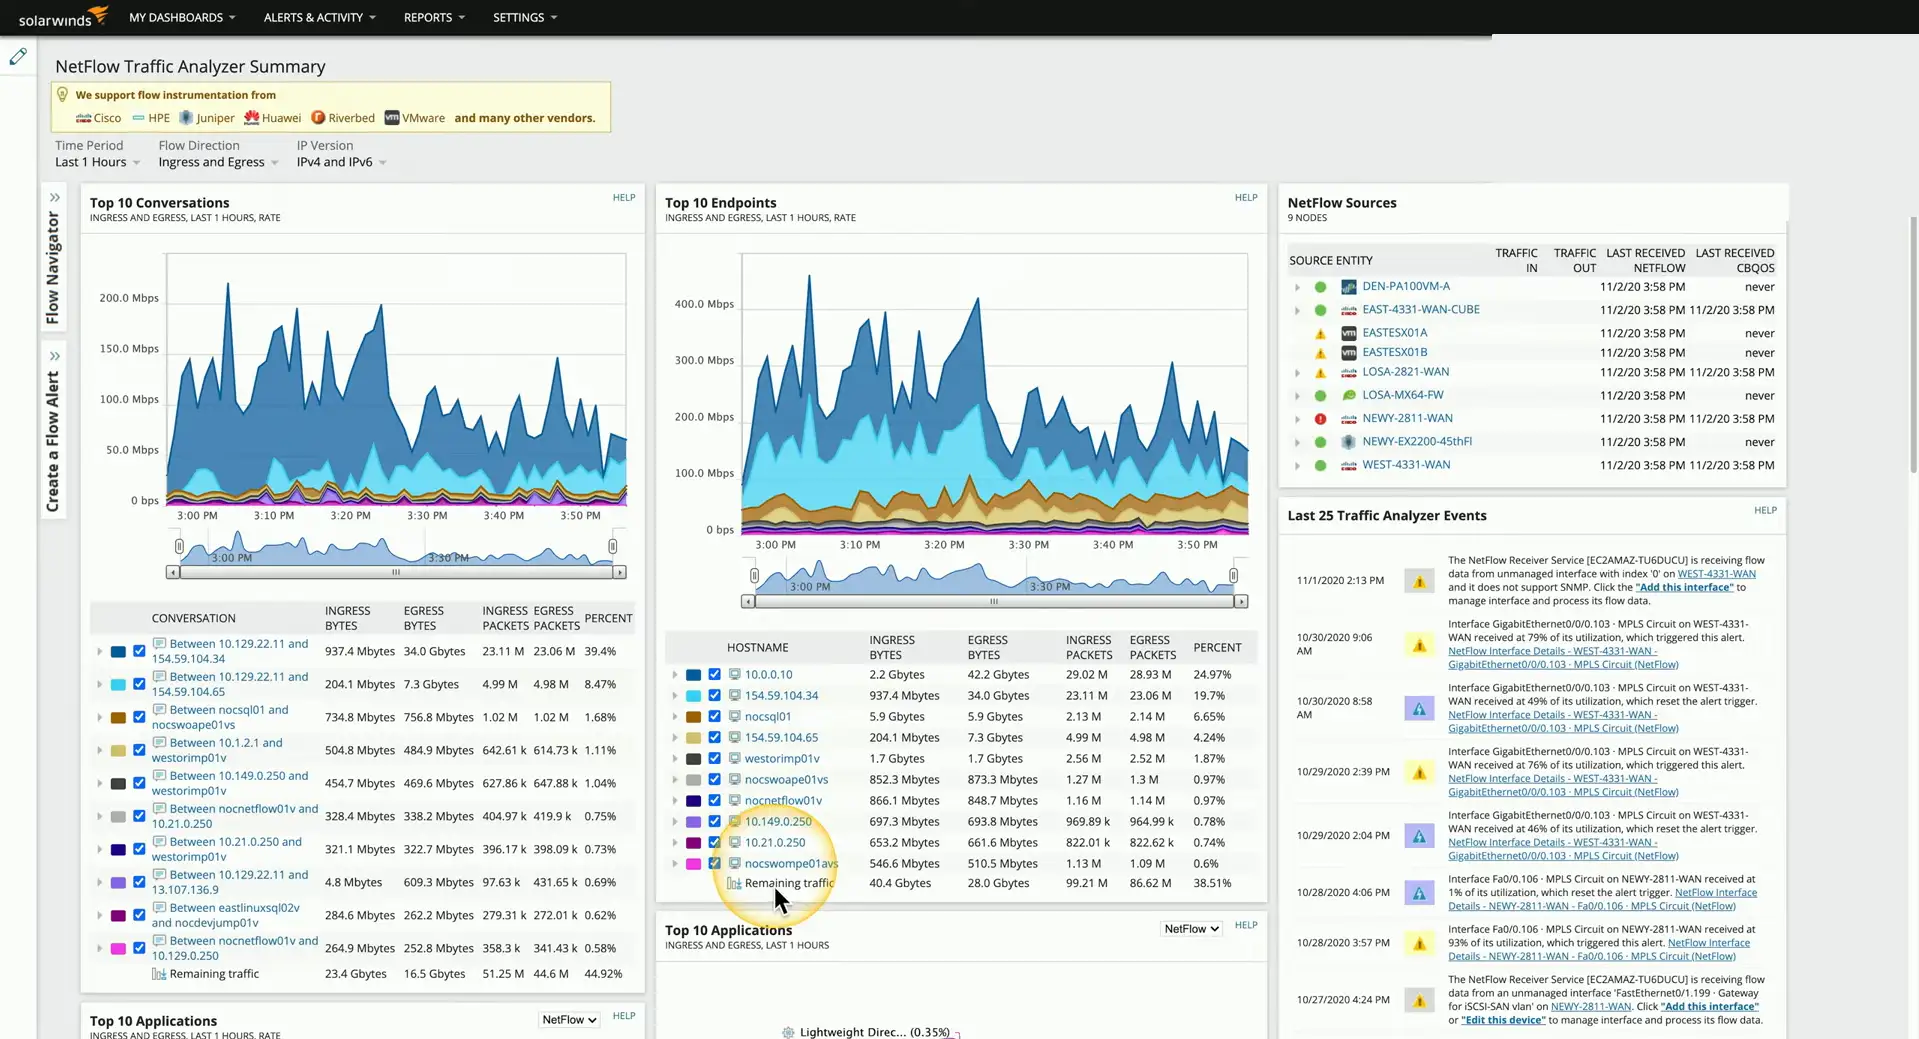
Task: Uncheck the 10.0.0.10 endpoint checkbox
Action: [714, 675]
